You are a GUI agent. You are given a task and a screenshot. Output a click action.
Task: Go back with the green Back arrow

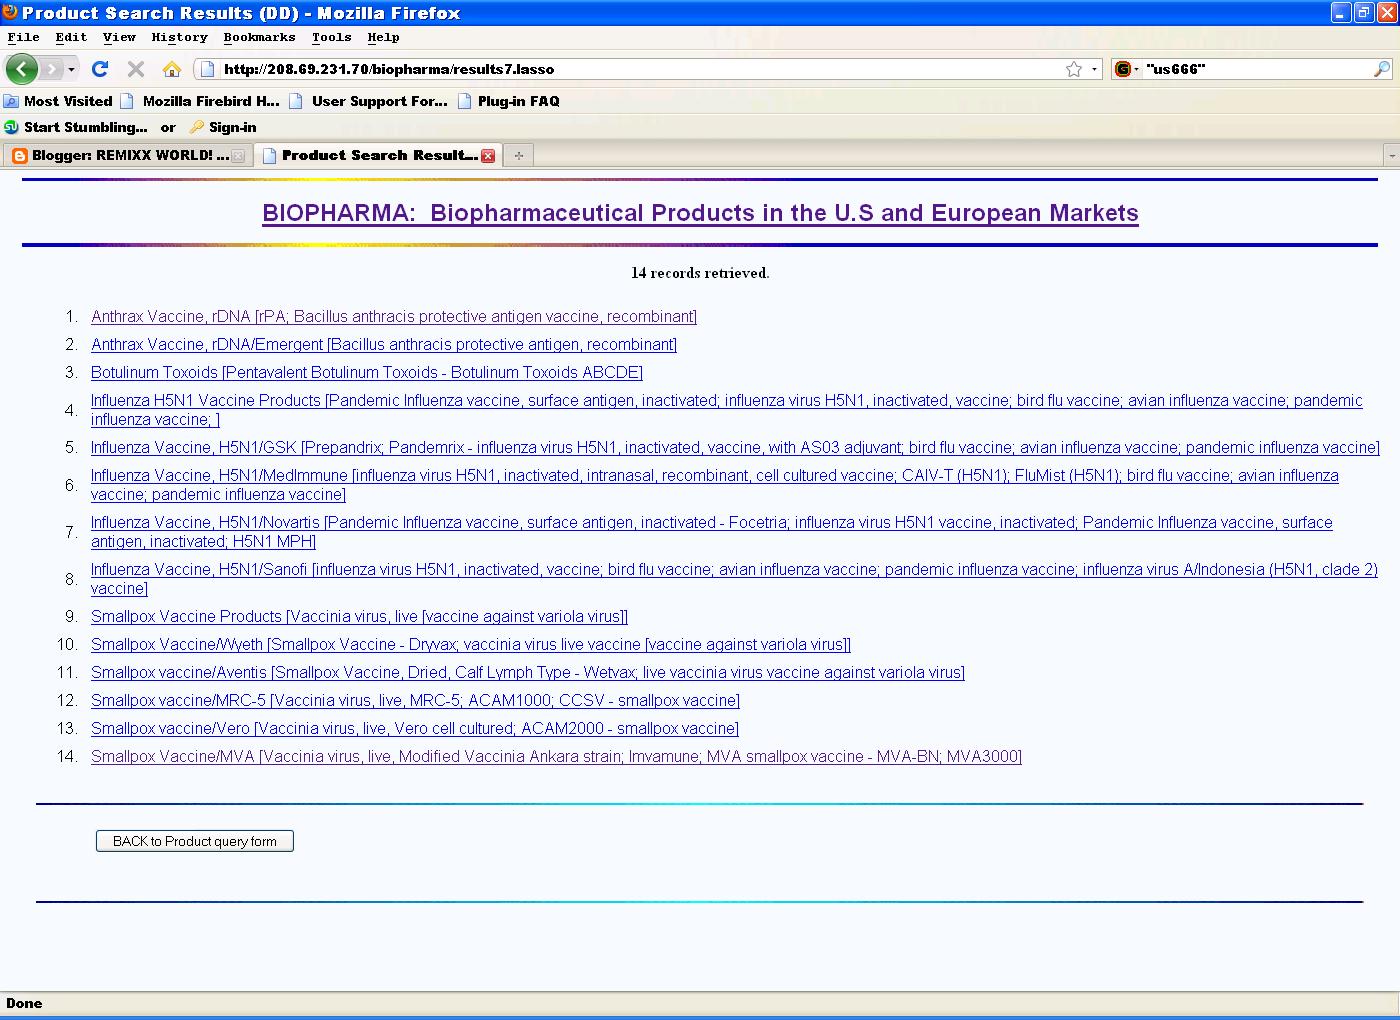pos(22,69)
